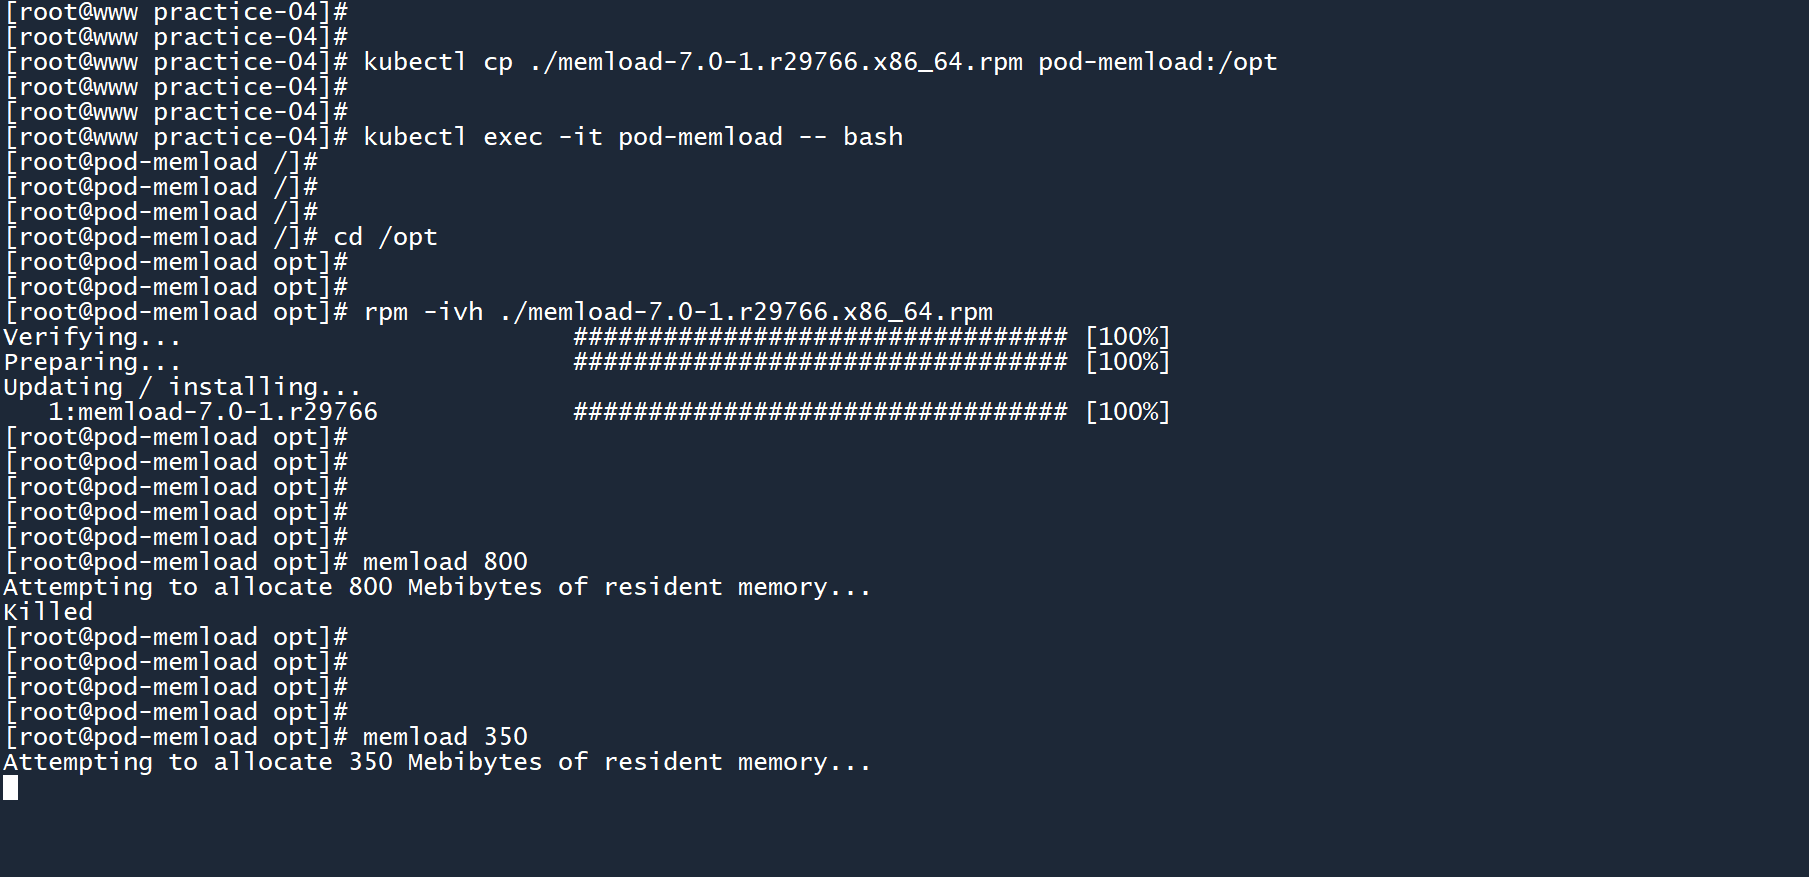Click the Preparing... status text
Image resolution: width=1809 pixels, height=877 pixels.
coord(92,362)
